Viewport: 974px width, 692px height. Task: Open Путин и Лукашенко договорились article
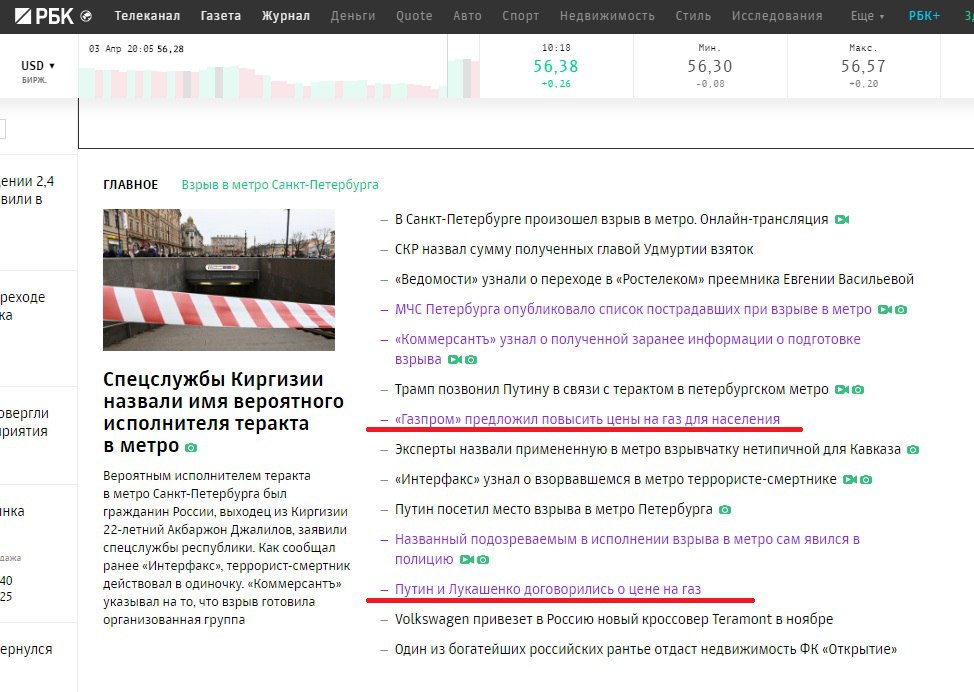[548, 589]
